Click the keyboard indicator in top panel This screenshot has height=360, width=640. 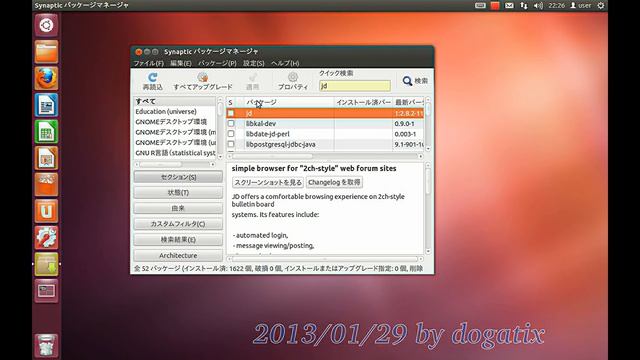pyautogui.click(x=480, y=5)
